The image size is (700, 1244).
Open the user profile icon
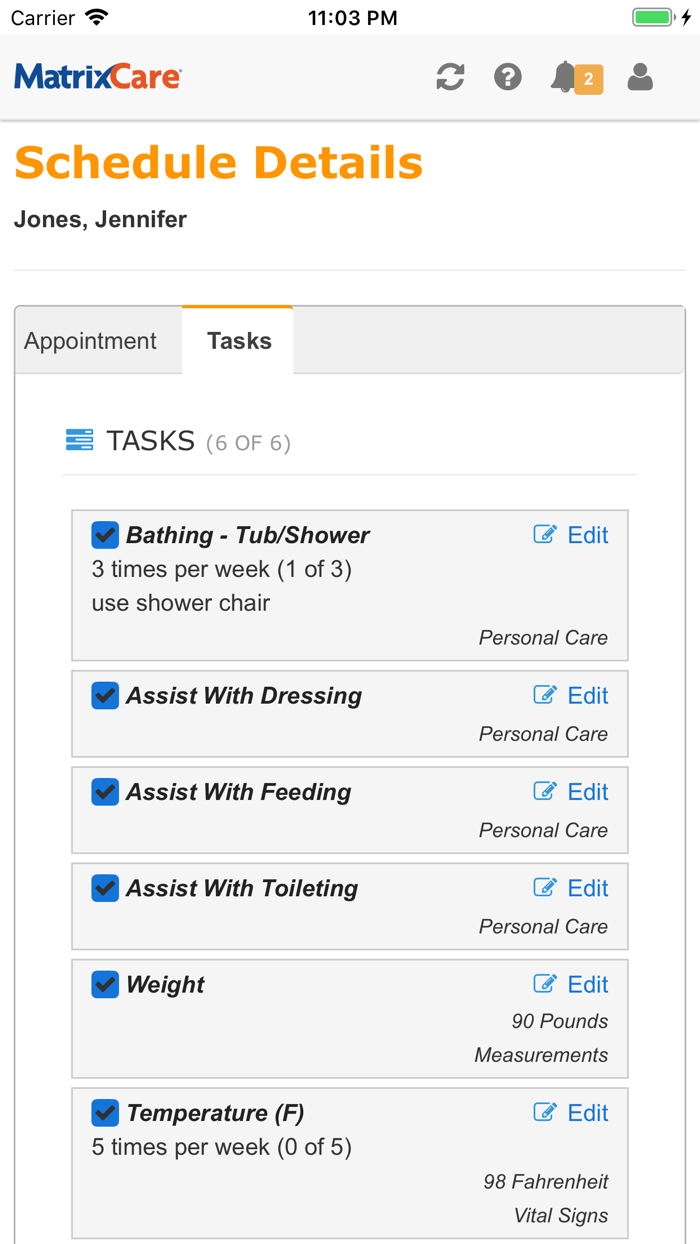(x=640, y=77)
